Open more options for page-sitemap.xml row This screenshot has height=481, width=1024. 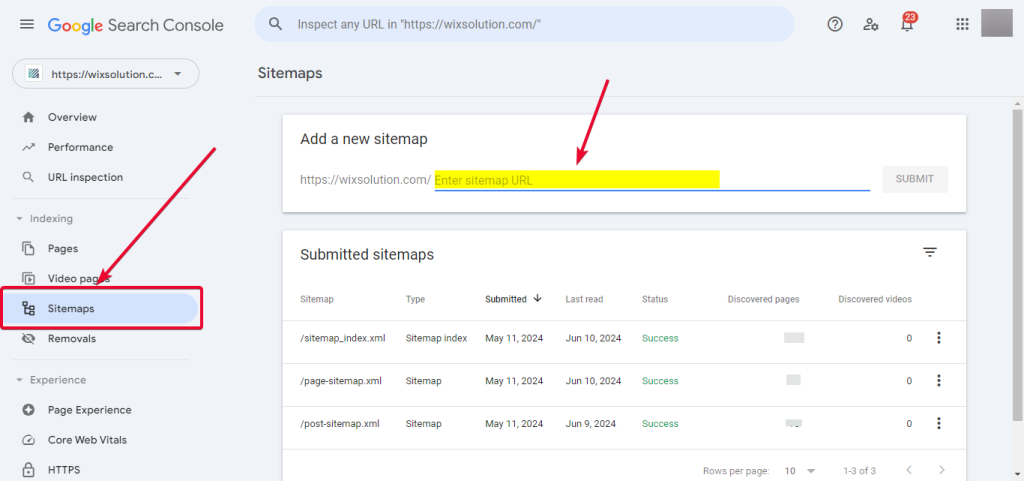[938, 380]
